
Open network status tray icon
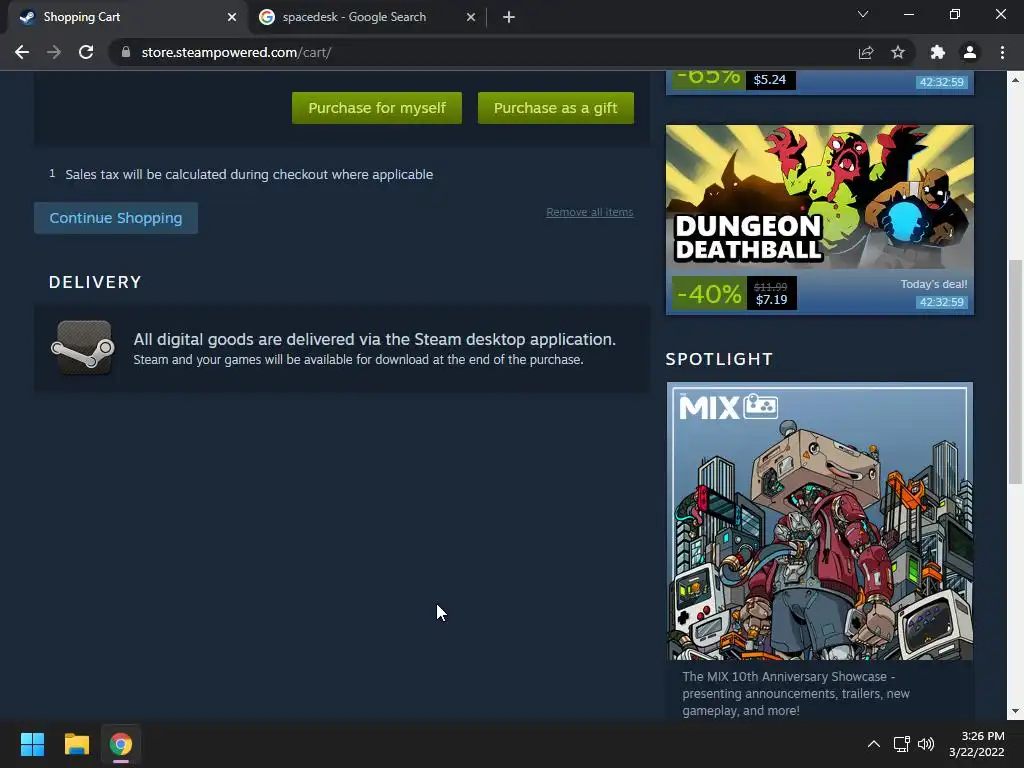[x=902, y=744]
